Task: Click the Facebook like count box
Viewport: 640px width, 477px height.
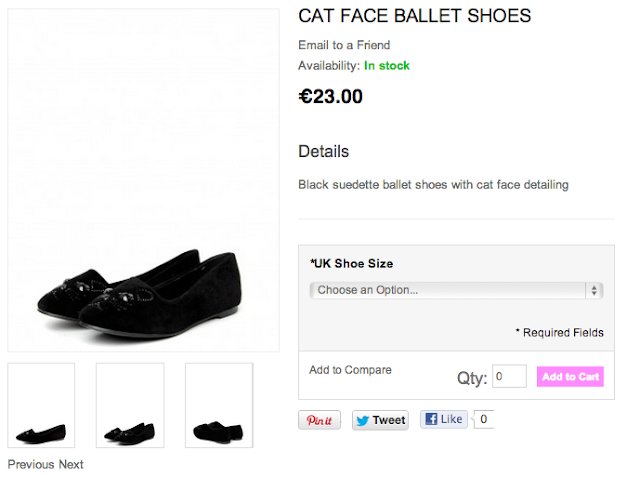Action: click(x=484, y=420)
